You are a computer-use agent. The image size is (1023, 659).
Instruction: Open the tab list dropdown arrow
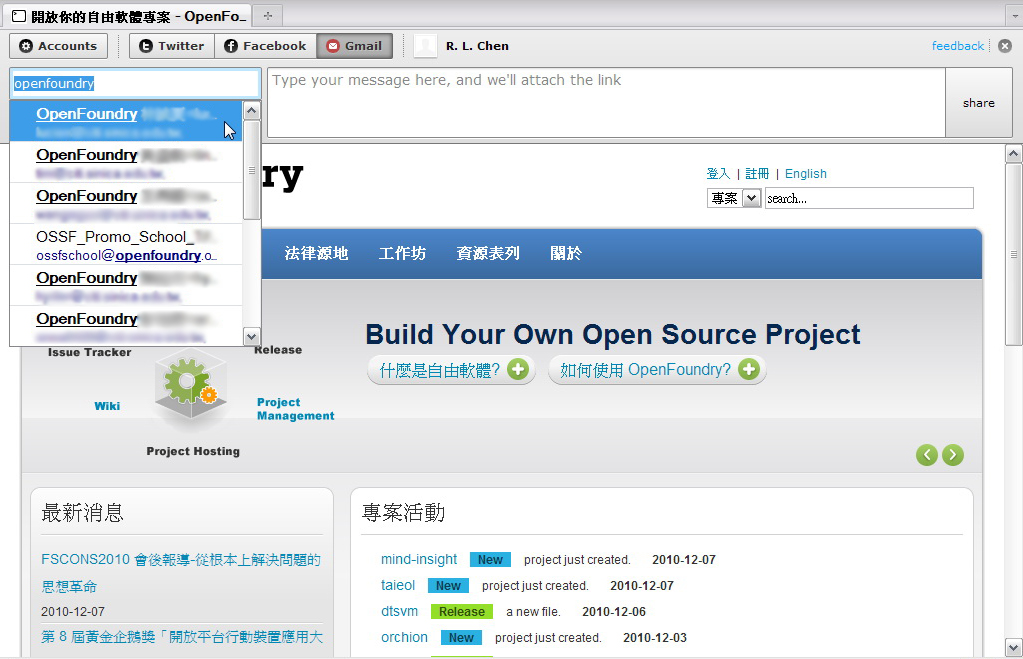tap(1014, 16)
